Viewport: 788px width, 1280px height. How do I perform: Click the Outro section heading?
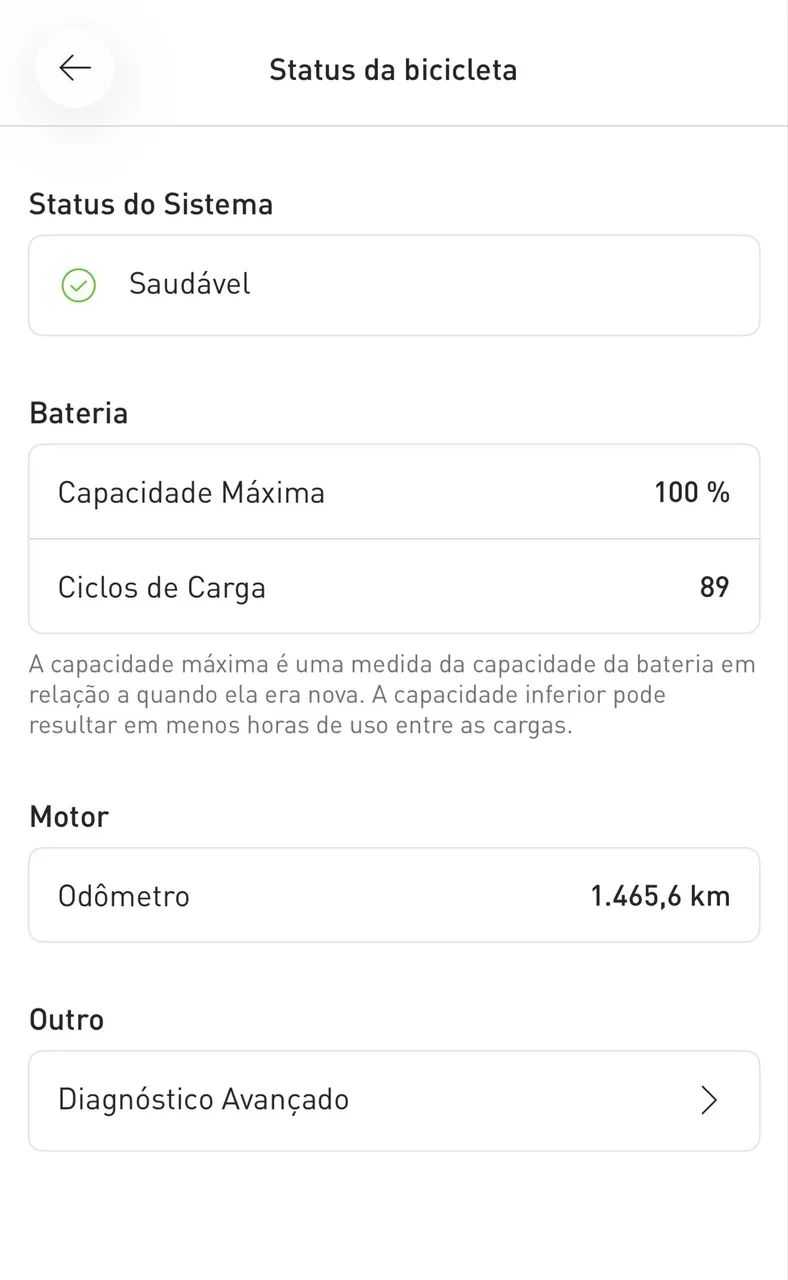pos(67,1019)
